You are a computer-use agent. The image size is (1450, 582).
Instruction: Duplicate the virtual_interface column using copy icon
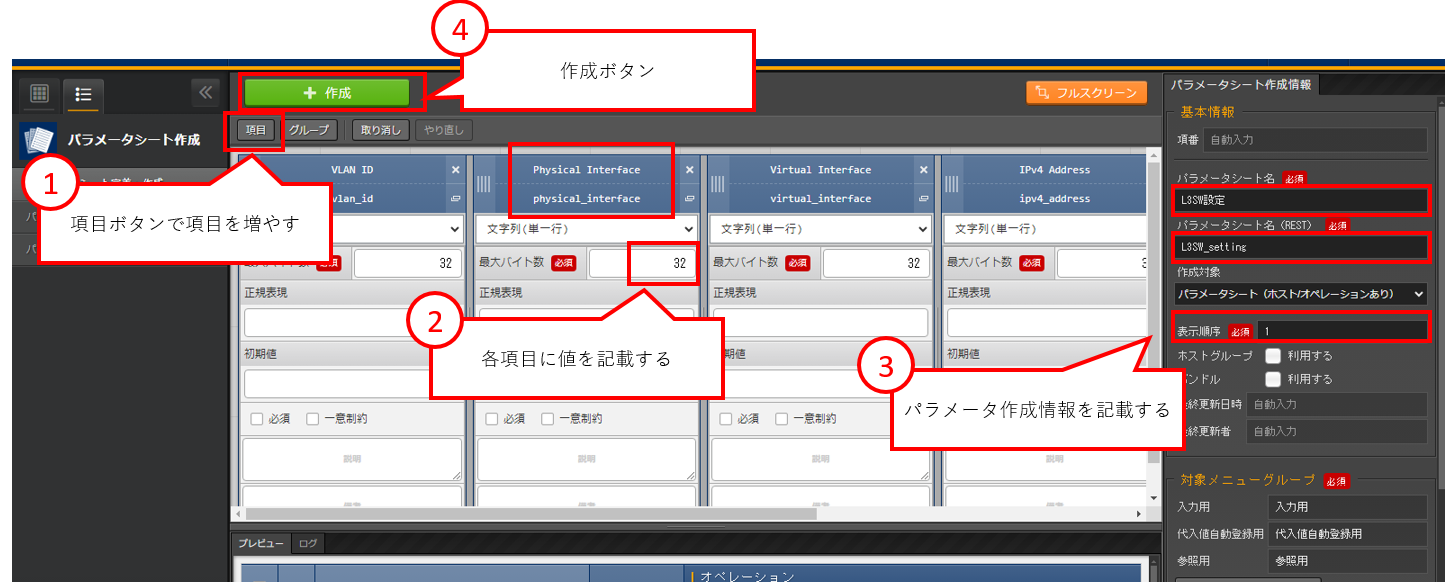[x=923, y=199]
